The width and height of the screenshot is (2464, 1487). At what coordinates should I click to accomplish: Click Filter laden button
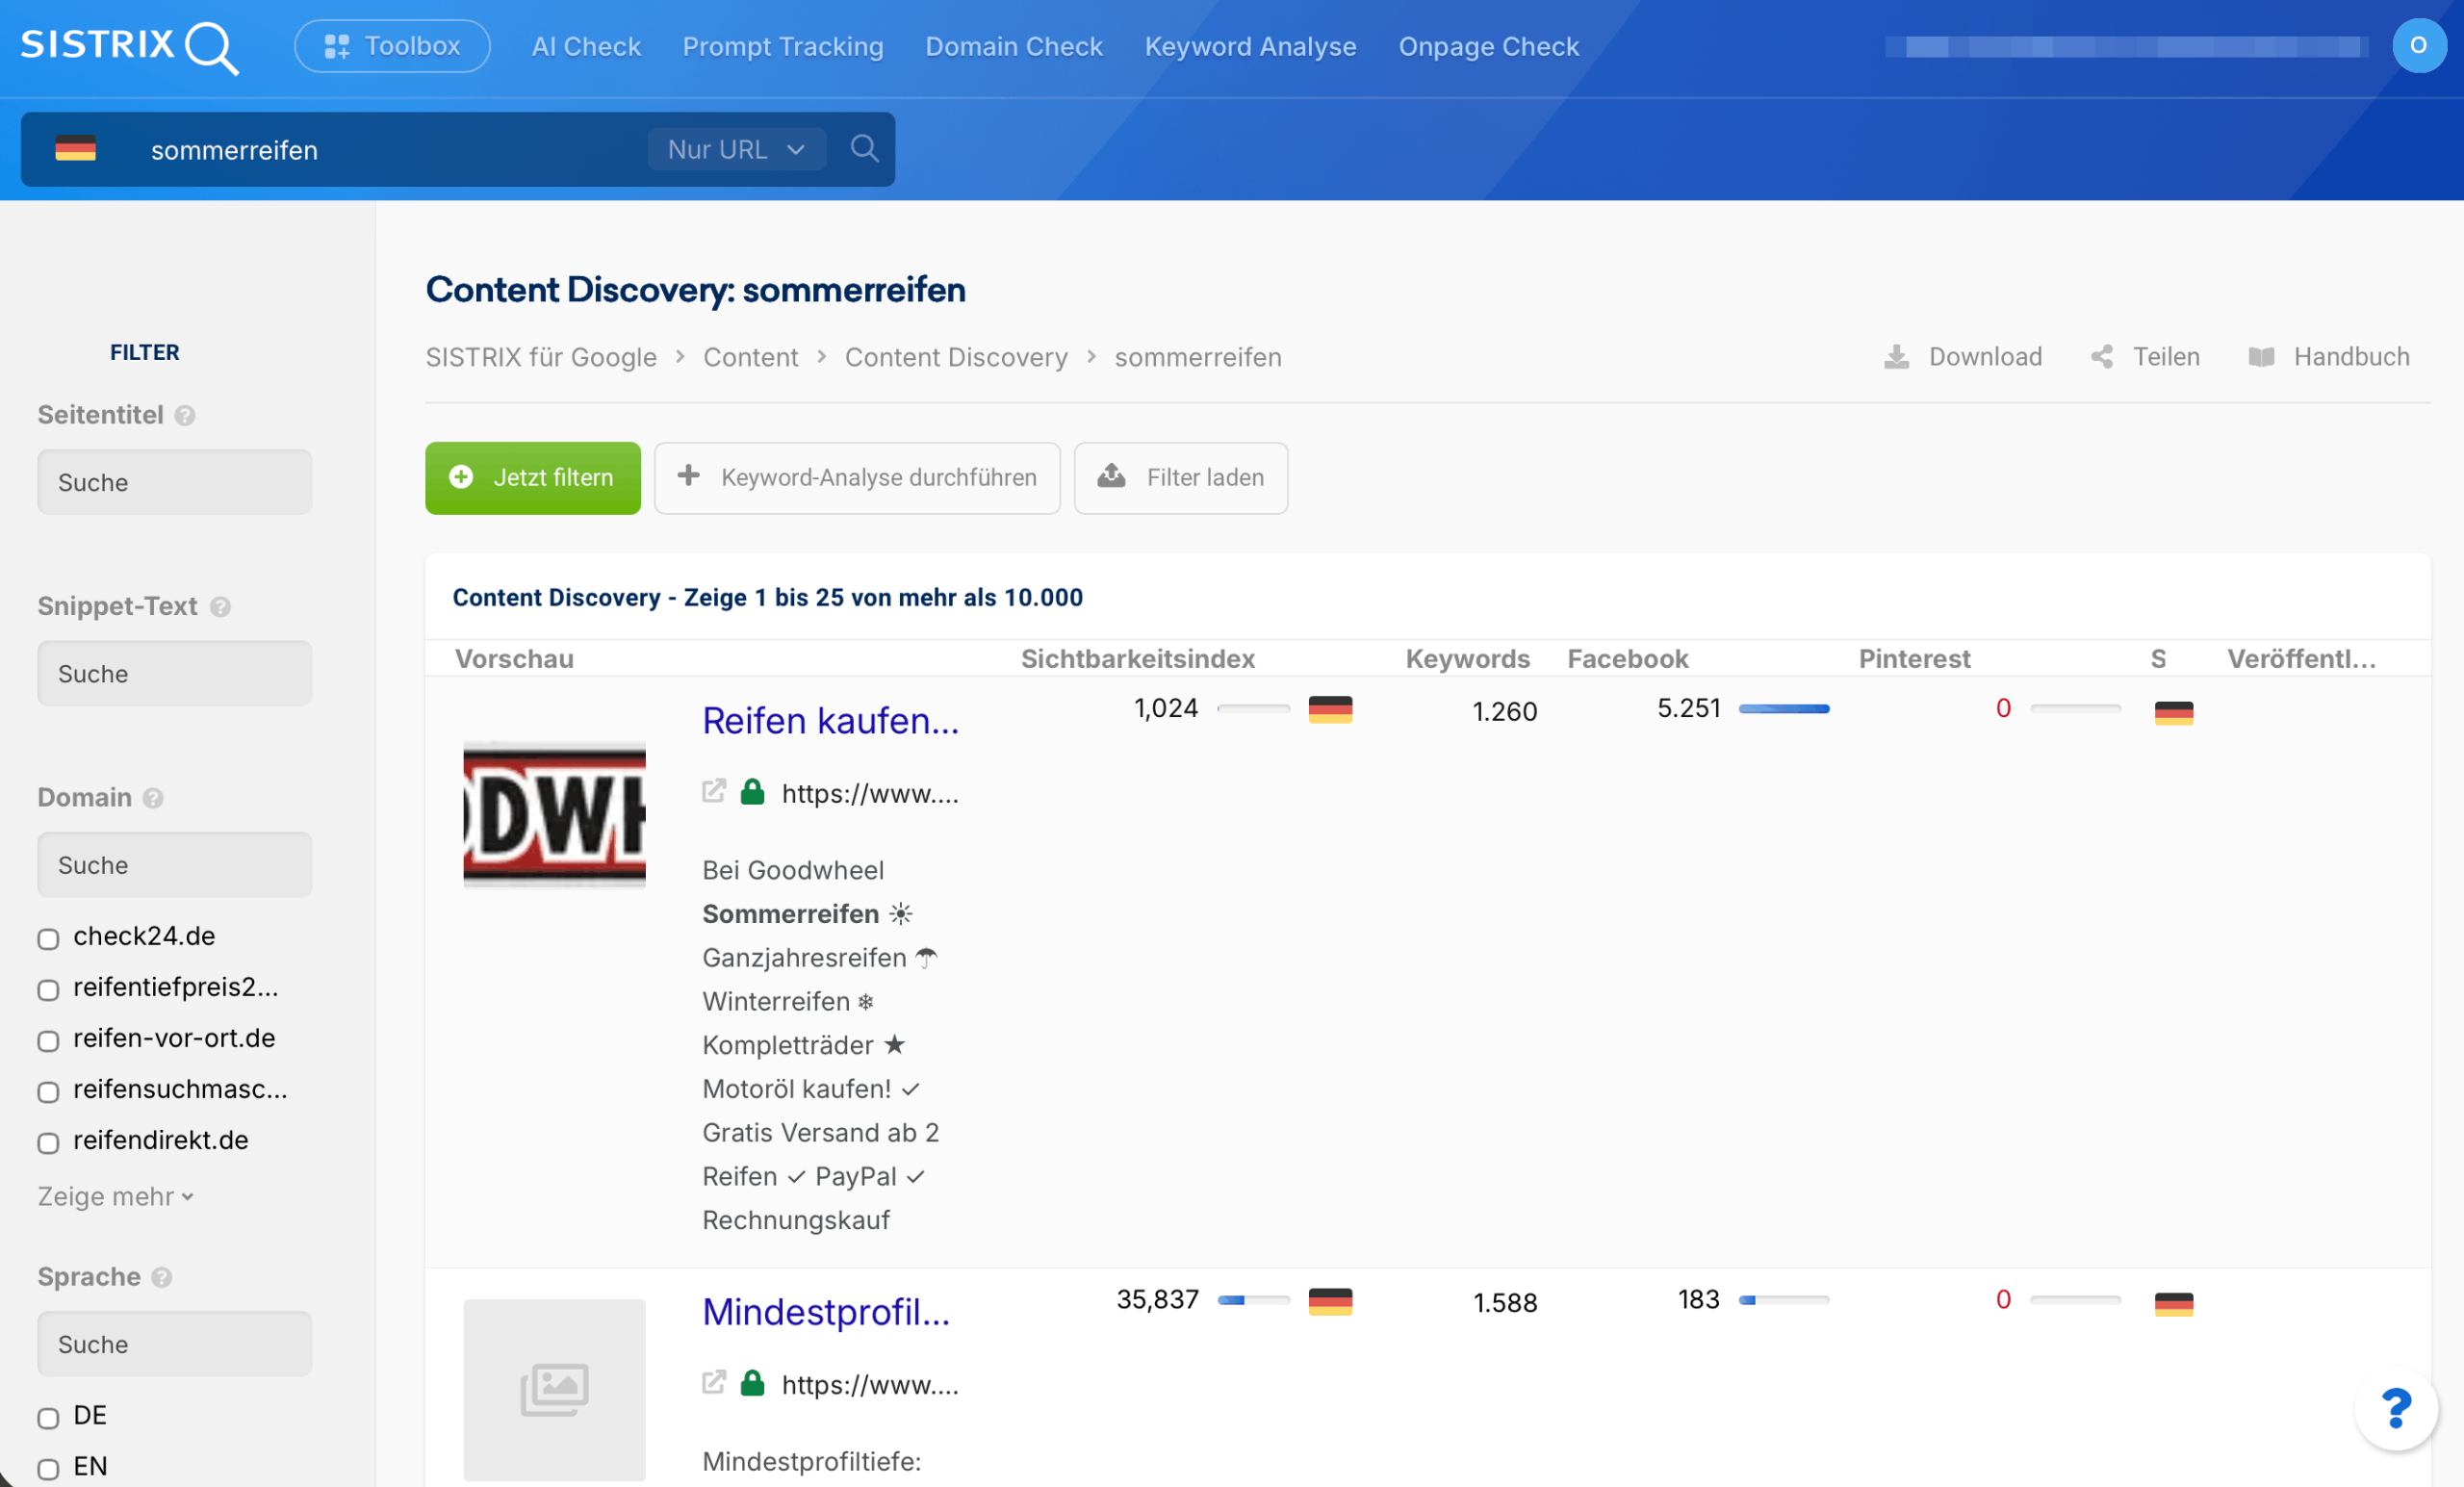[x=1181, y=478]
